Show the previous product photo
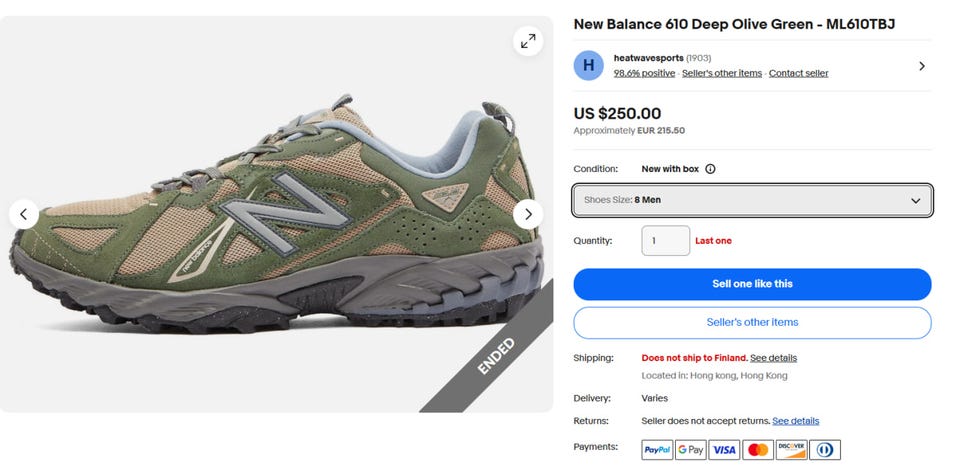Viewport: 960px width, 470px height. [24, 214]
